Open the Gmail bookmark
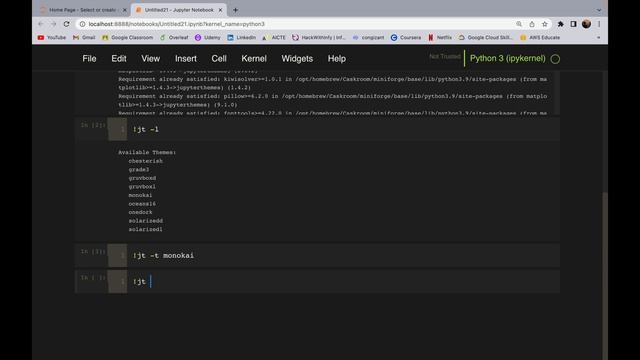 [x=84, y=38]
